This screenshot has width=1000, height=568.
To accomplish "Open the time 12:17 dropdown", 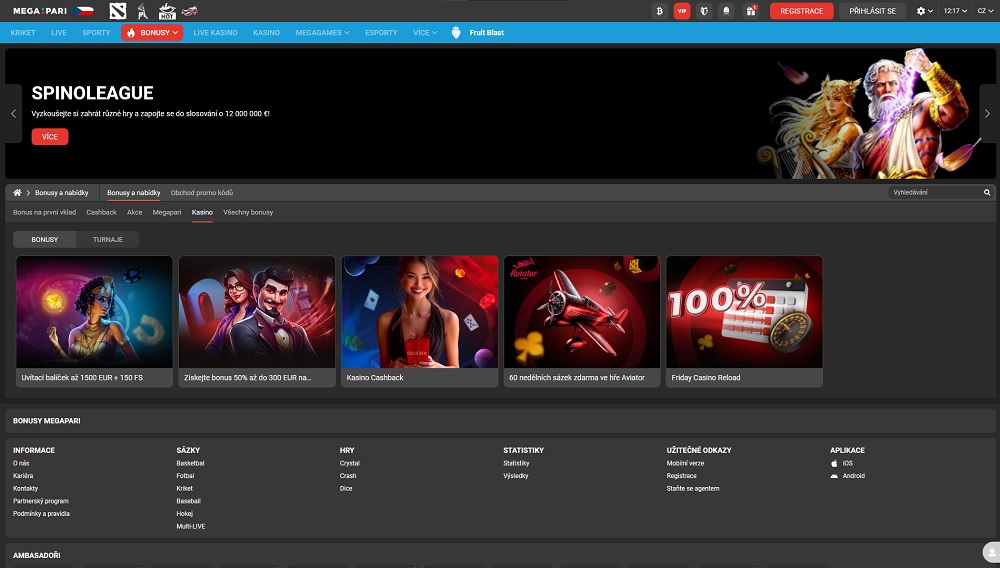I will click(955, 11).
